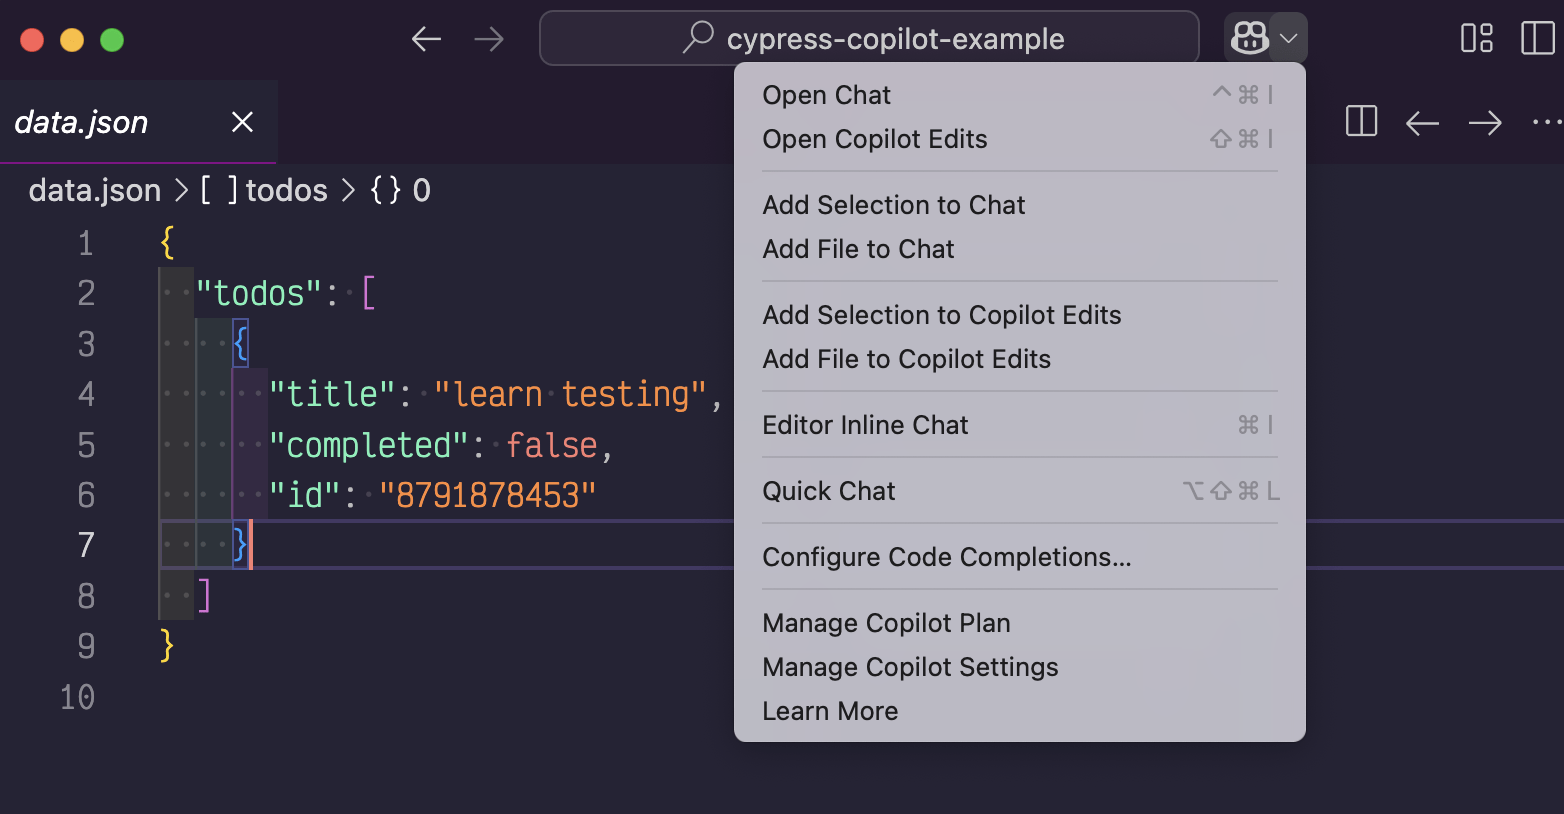The width and height of the screenshot is (1564, 814).
Task: Go back with title bar left arrow
Action: [427, 39]
